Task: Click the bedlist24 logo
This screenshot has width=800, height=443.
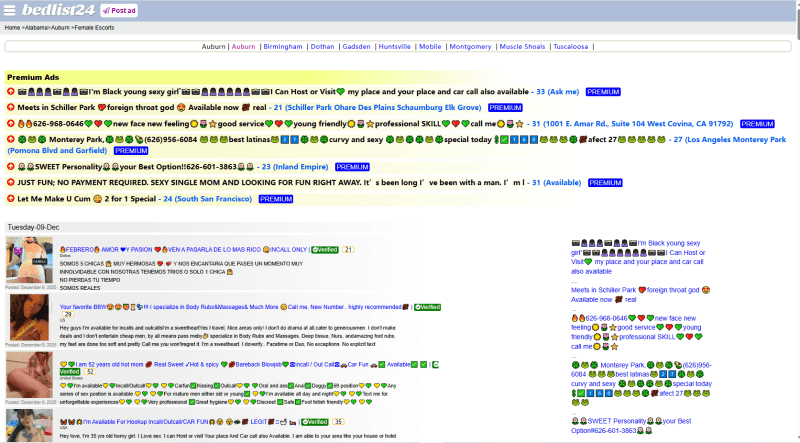Action: click(59, 10)
